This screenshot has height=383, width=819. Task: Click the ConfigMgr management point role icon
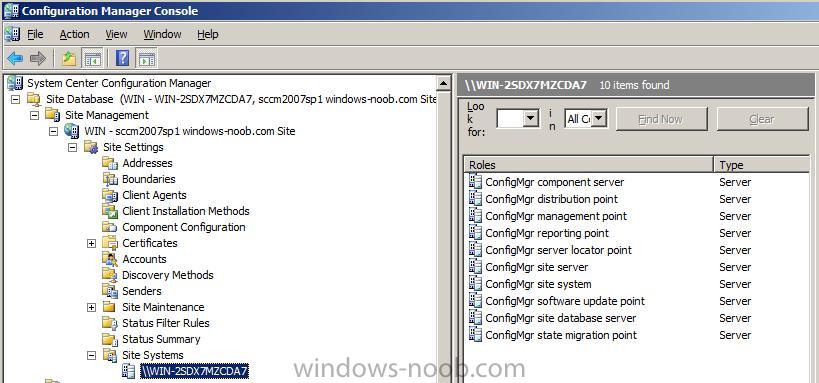[475, 216]
